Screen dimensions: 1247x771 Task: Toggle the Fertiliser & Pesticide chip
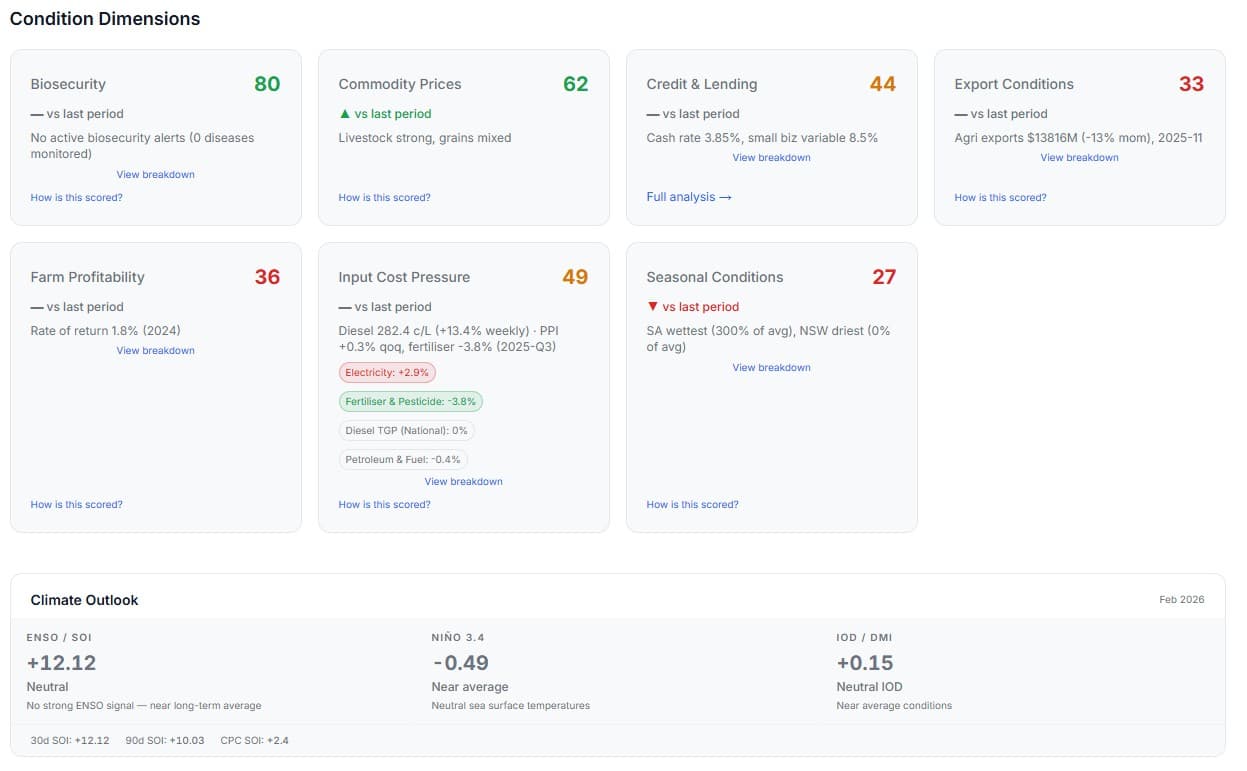click(x=410, y=401)
